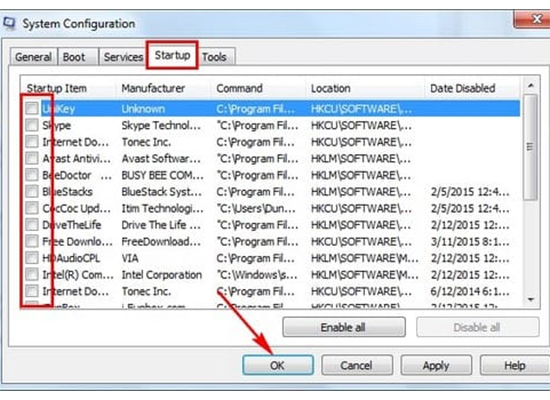The height and width of the screenshot is (400, 550).
Task: Switch to the General tab
Action: pyautogui.click(x=33, y=57)
